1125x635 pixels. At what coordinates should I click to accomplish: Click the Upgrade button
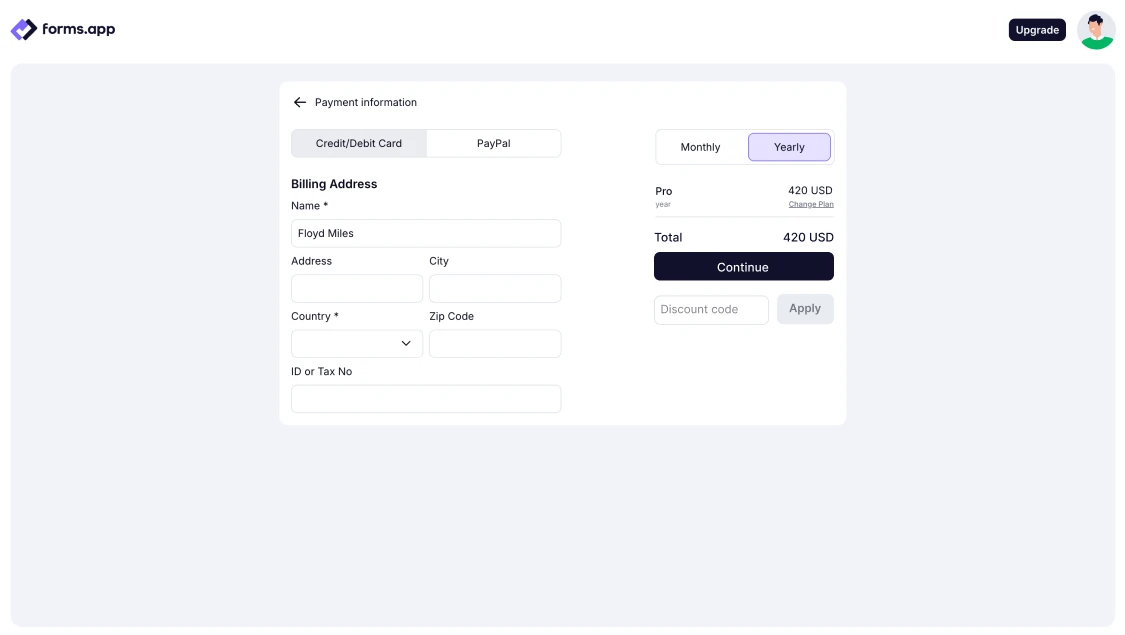[1037, 30]
